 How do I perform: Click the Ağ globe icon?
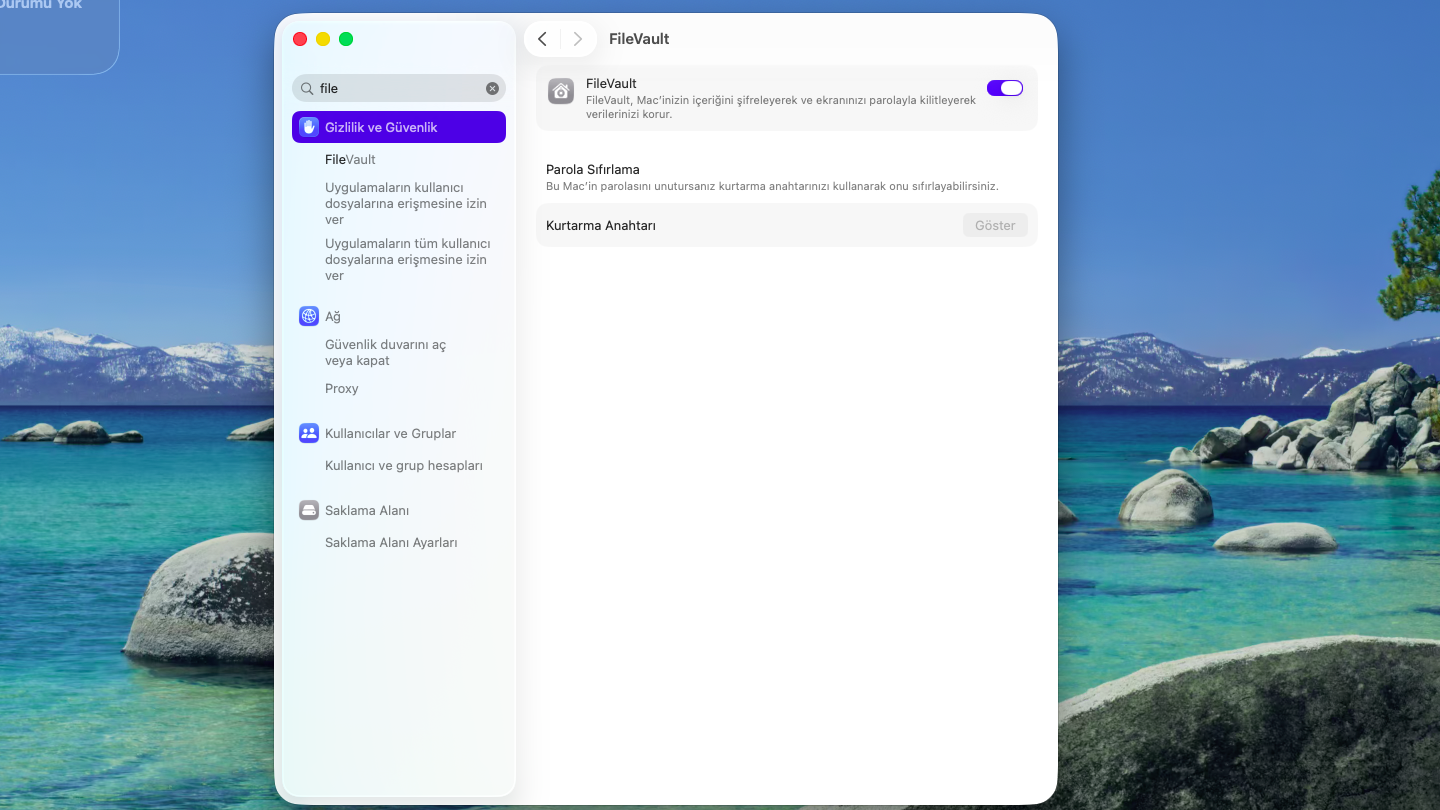[x=309, y=316]
